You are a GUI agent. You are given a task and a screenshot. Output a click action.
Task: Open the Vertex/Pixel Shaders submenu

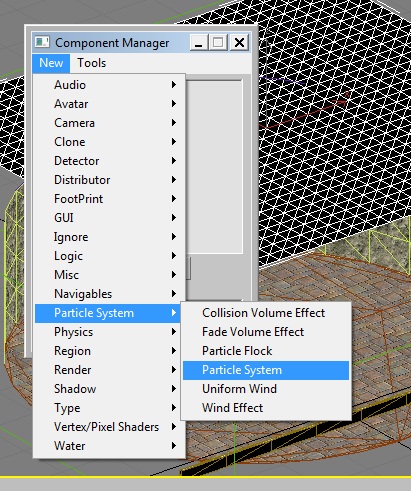click(109, 427)
